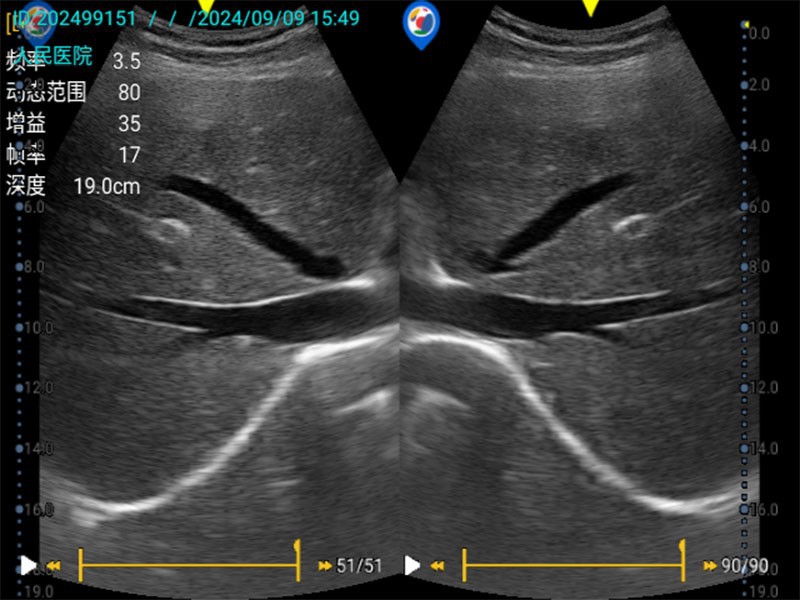
Task: Click the center map-pin logo icon
Action: click(421, 24)
